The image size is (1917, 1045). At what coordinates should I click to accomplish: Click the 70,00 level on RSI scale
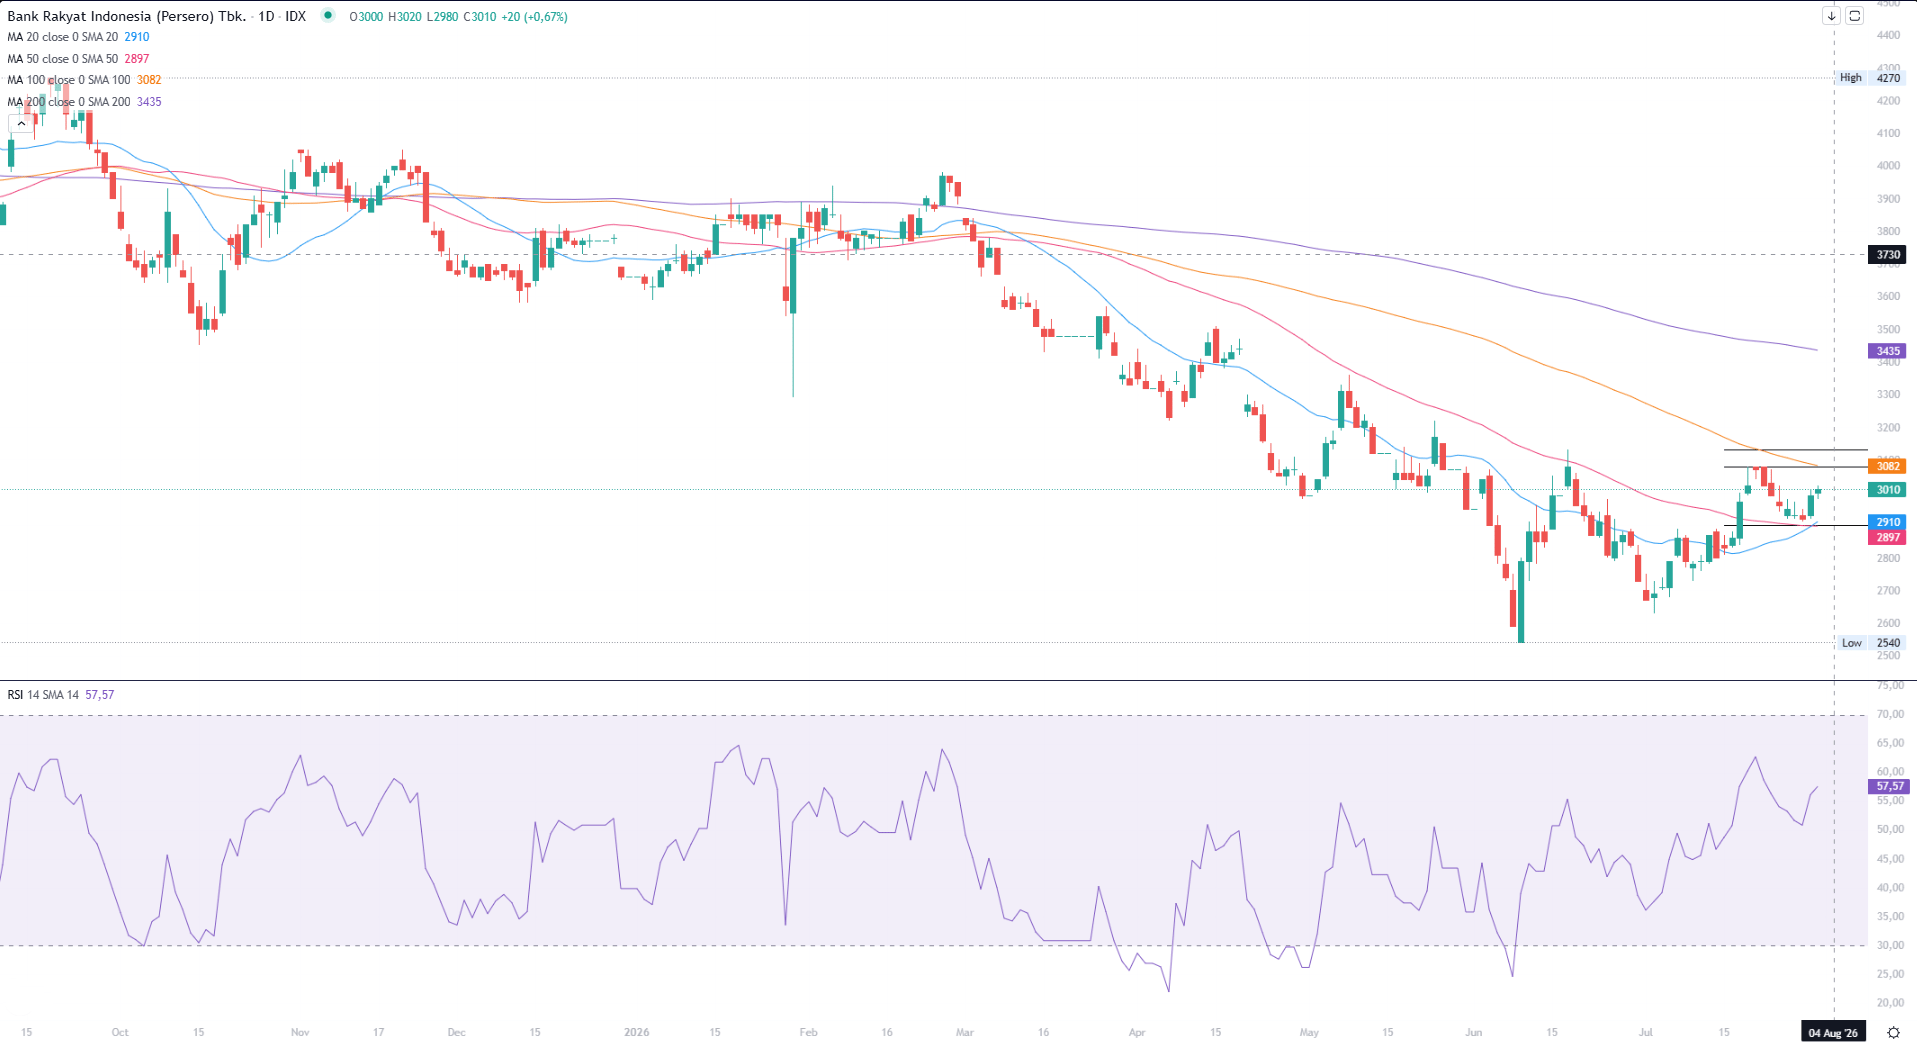[x=1890, y=715]
